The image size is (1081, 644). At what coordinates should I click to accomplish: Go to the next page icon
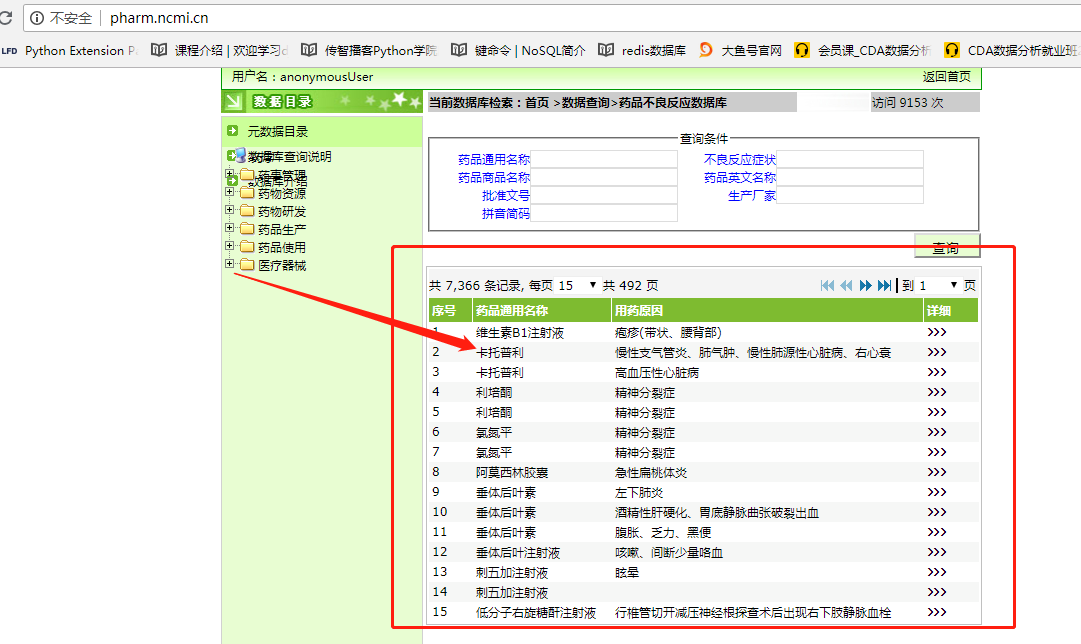865,285
